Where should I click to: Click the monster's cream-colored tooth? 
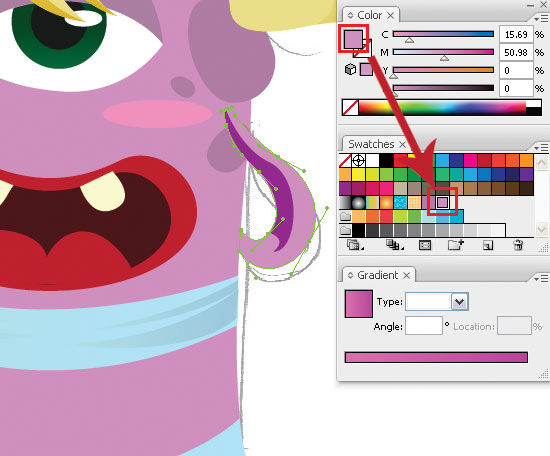[103, 191]
